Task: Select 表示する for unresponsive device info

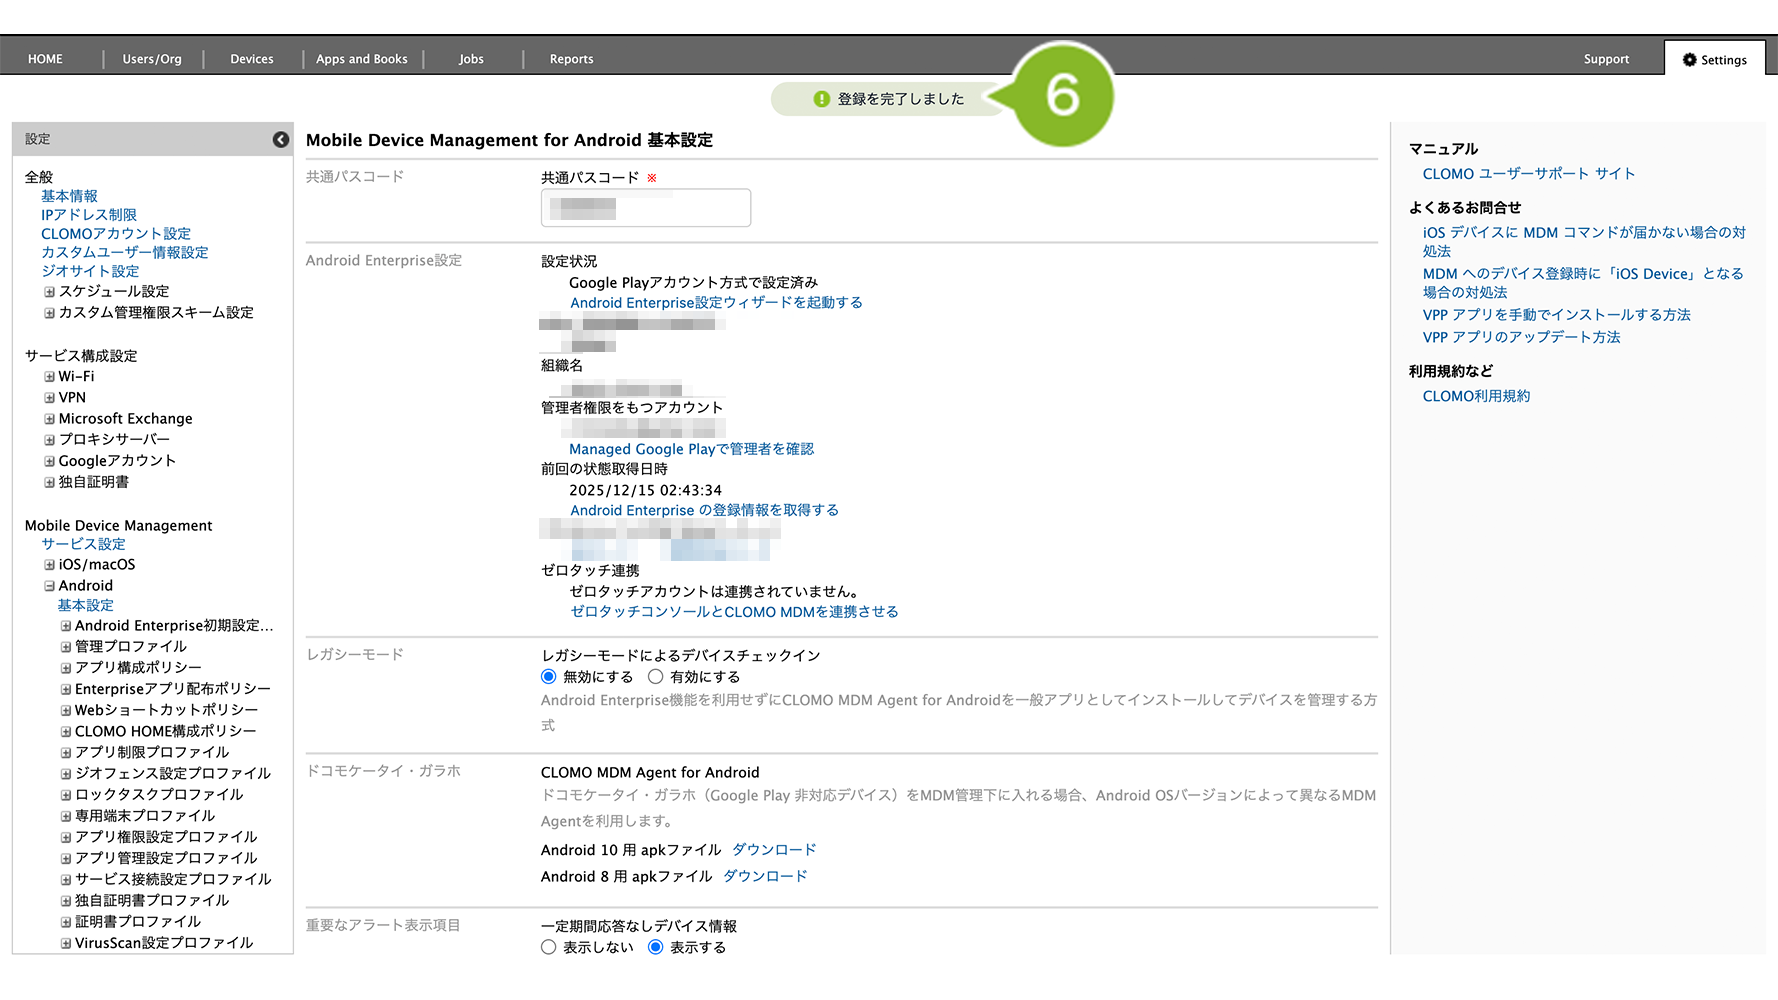Action: (x=656, y=947)
